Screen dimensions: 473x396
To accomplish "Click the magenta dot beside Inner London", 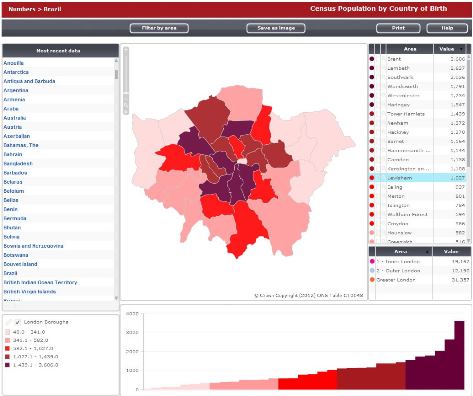I will [x=372, y=261].
